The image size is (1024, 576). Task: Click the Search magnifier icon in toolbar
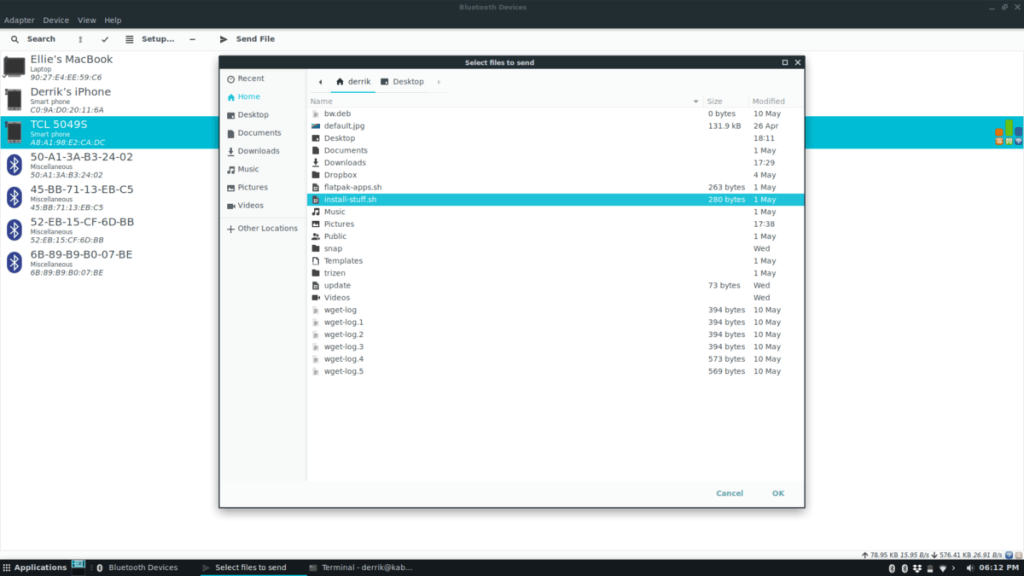tap(15, 39)
